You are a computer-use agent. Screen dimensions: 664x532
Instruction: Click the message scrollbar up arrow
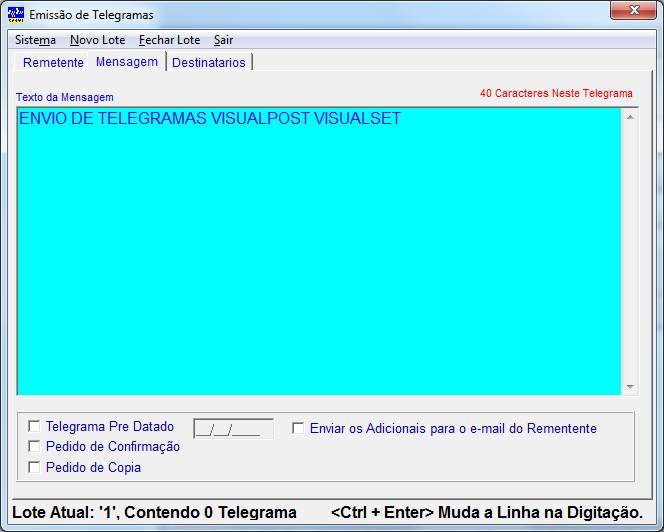point(630,117)
